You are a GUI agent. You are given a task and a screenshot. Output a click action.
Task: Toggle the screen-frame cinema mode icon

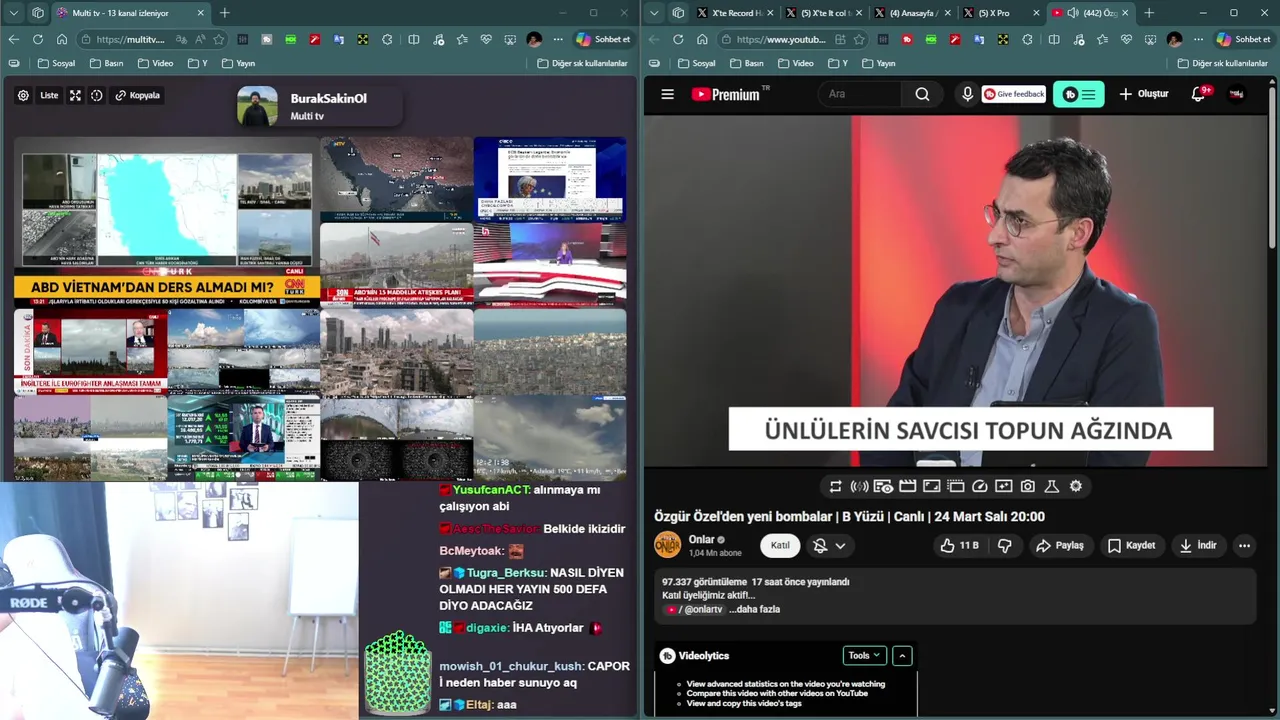(931, 486)
